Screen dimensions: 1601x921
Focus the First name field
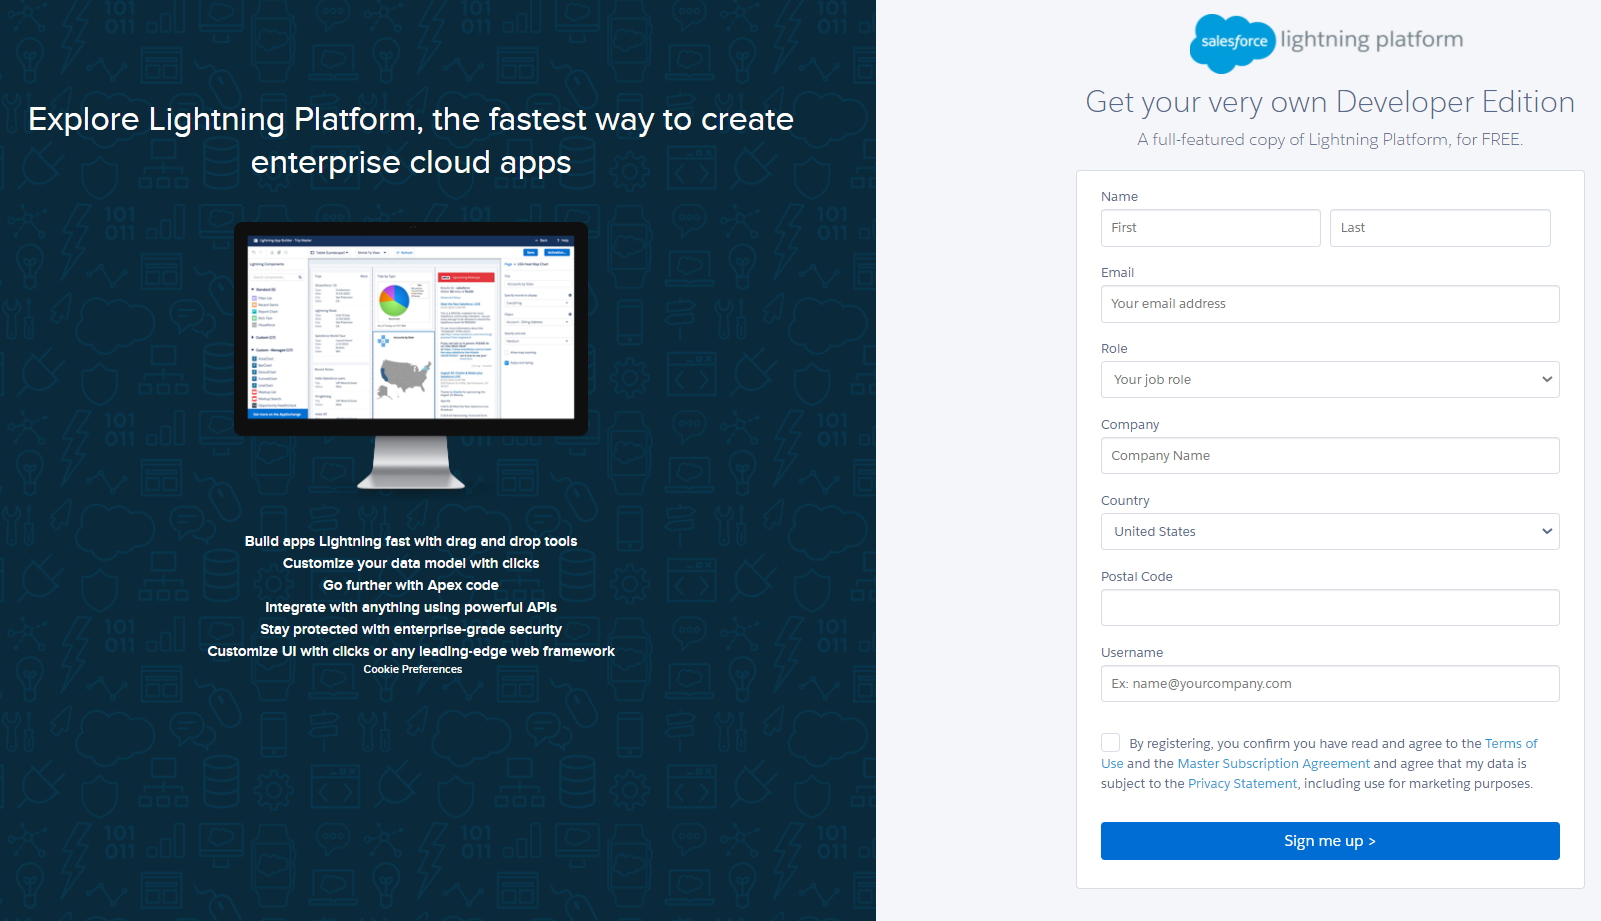click(1210, 228)
